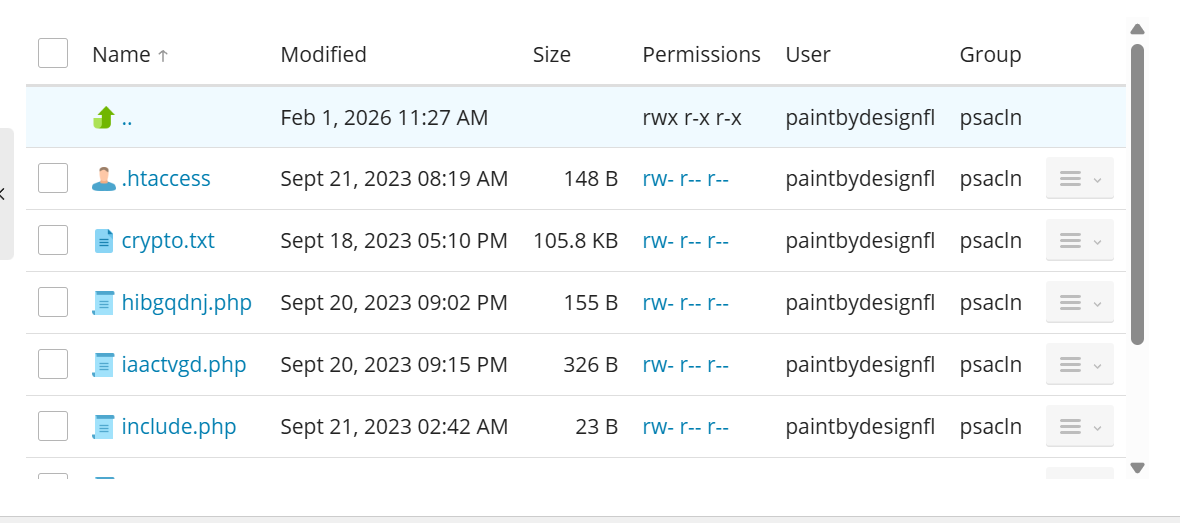Toggle the select-all checkbox in header
The width and height of the screenshot is (1180, 523).
pyautogui.click(x=53, y=54)
